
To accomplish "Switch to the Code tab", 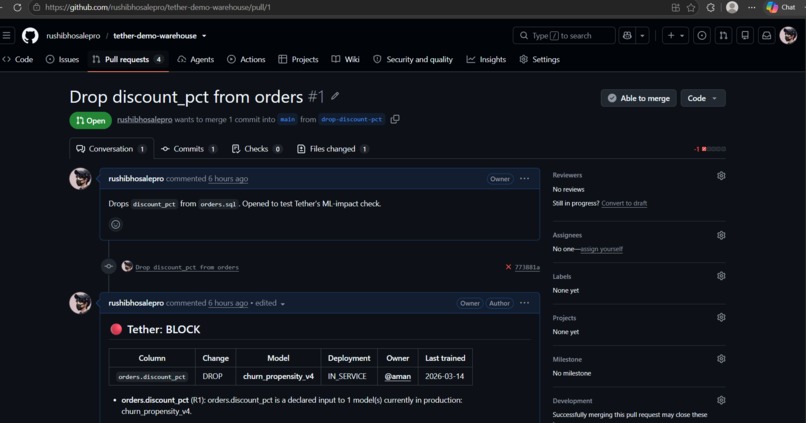I will (x=17, y=59).
